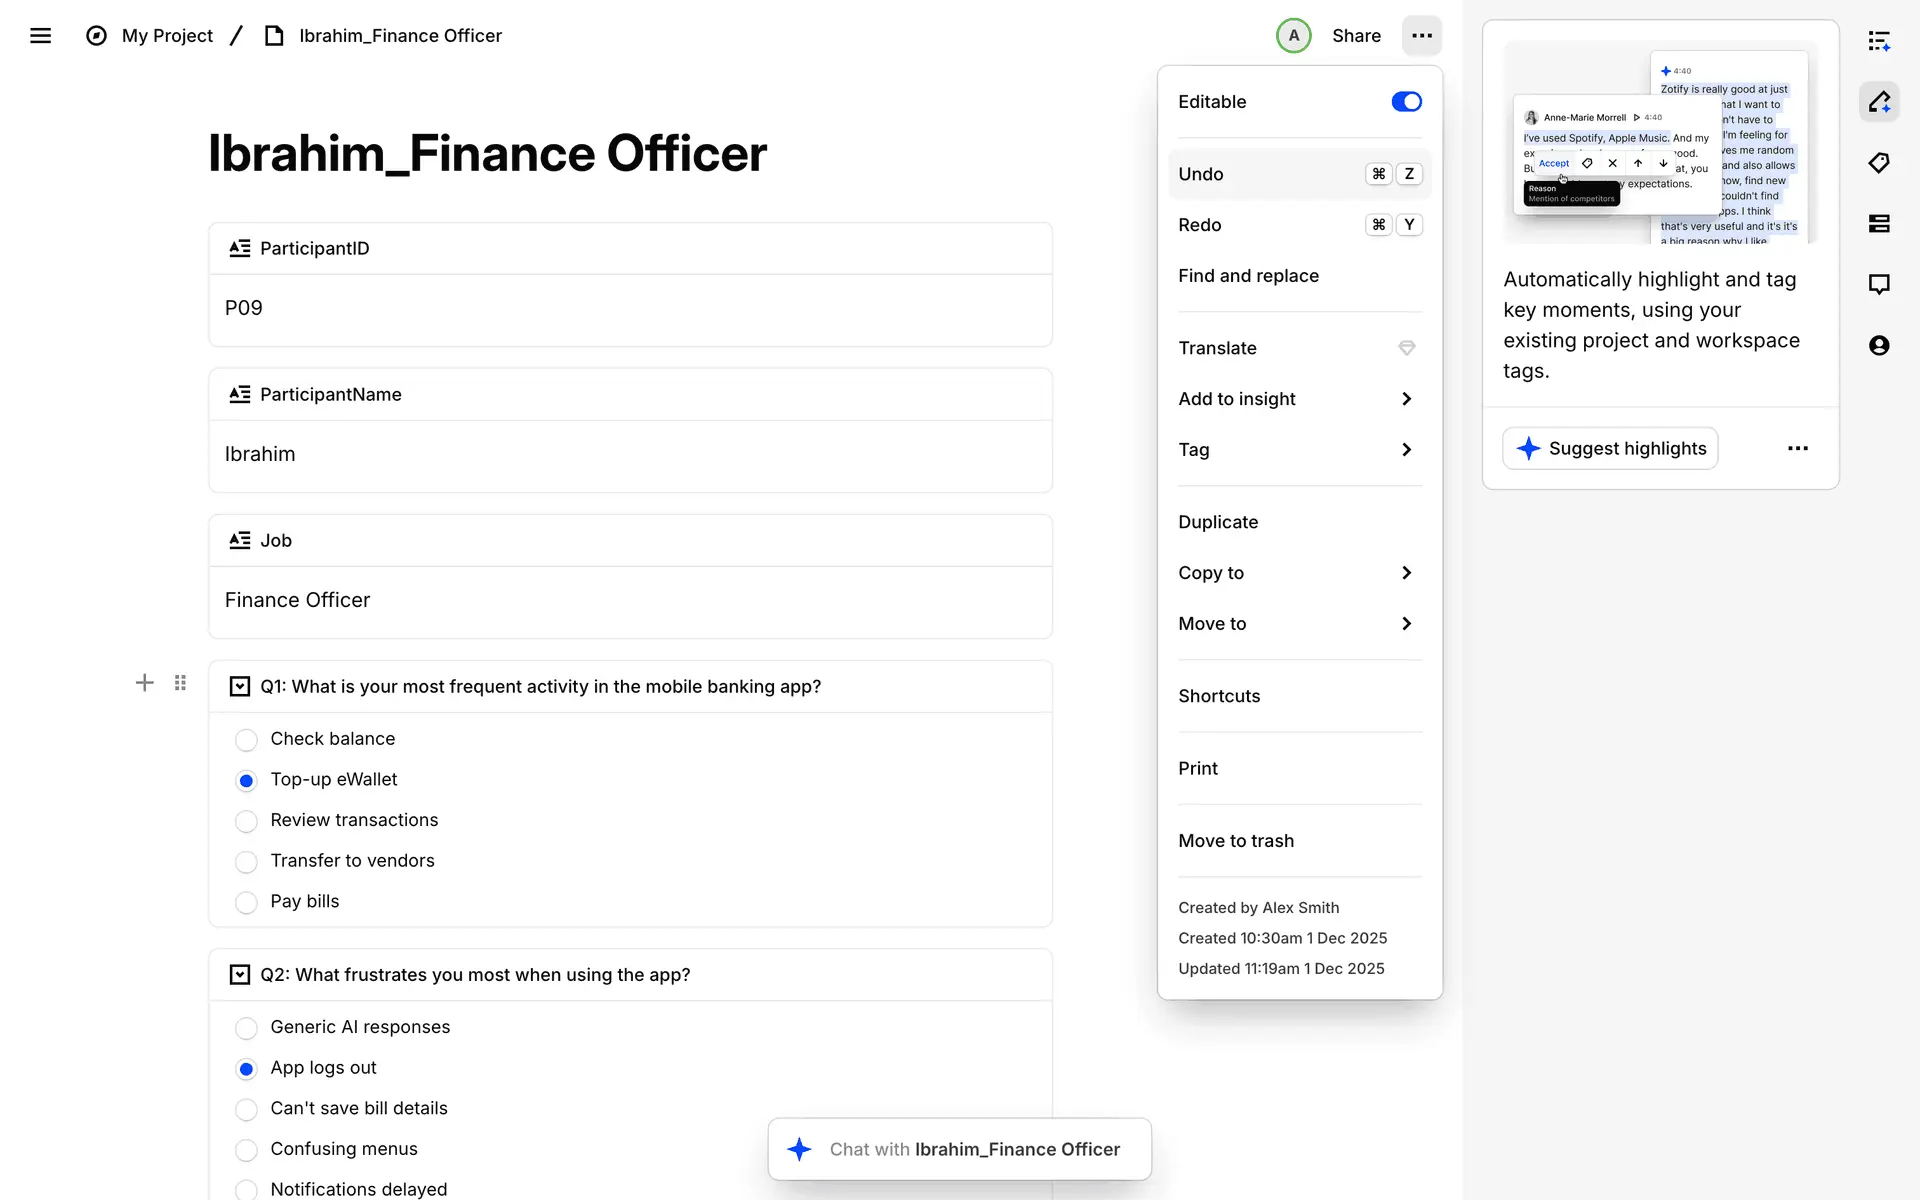This screenshot has height=1200, width=1920.
Task: Open the tags sidebar icon
Action: [1879, 163]
